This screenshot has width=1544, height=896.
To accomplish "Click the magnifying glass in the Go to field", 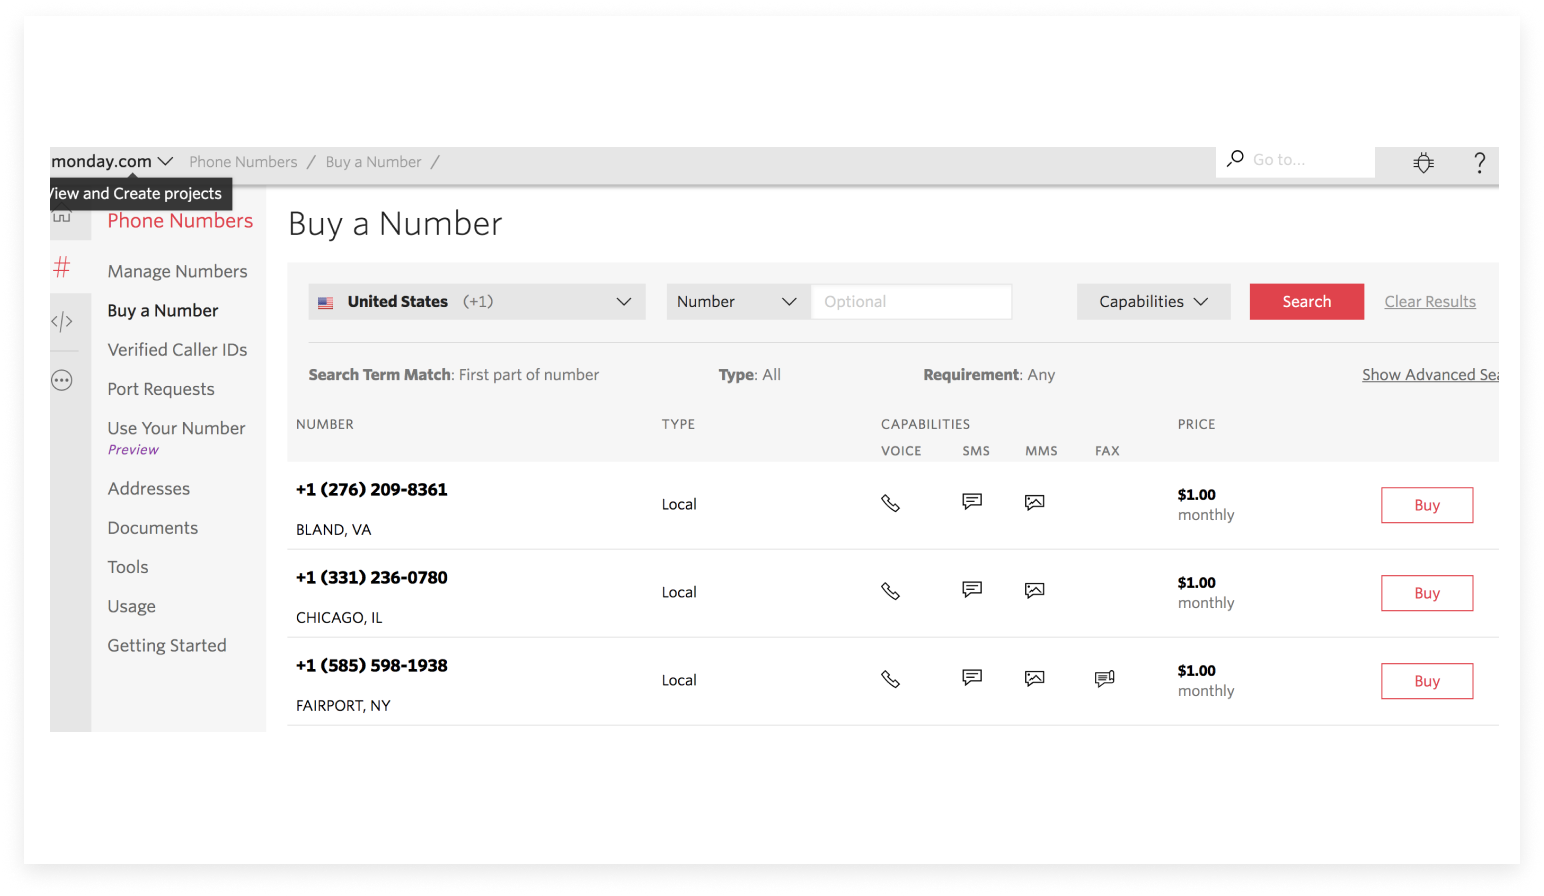I will pos(1235,159).
